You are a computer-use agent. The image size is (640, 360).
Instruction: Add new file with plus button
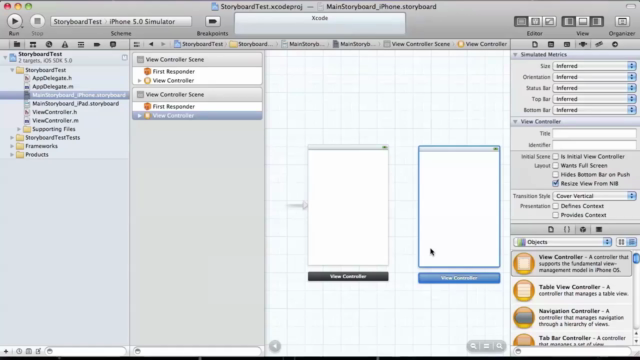click(x=6, y=351)
